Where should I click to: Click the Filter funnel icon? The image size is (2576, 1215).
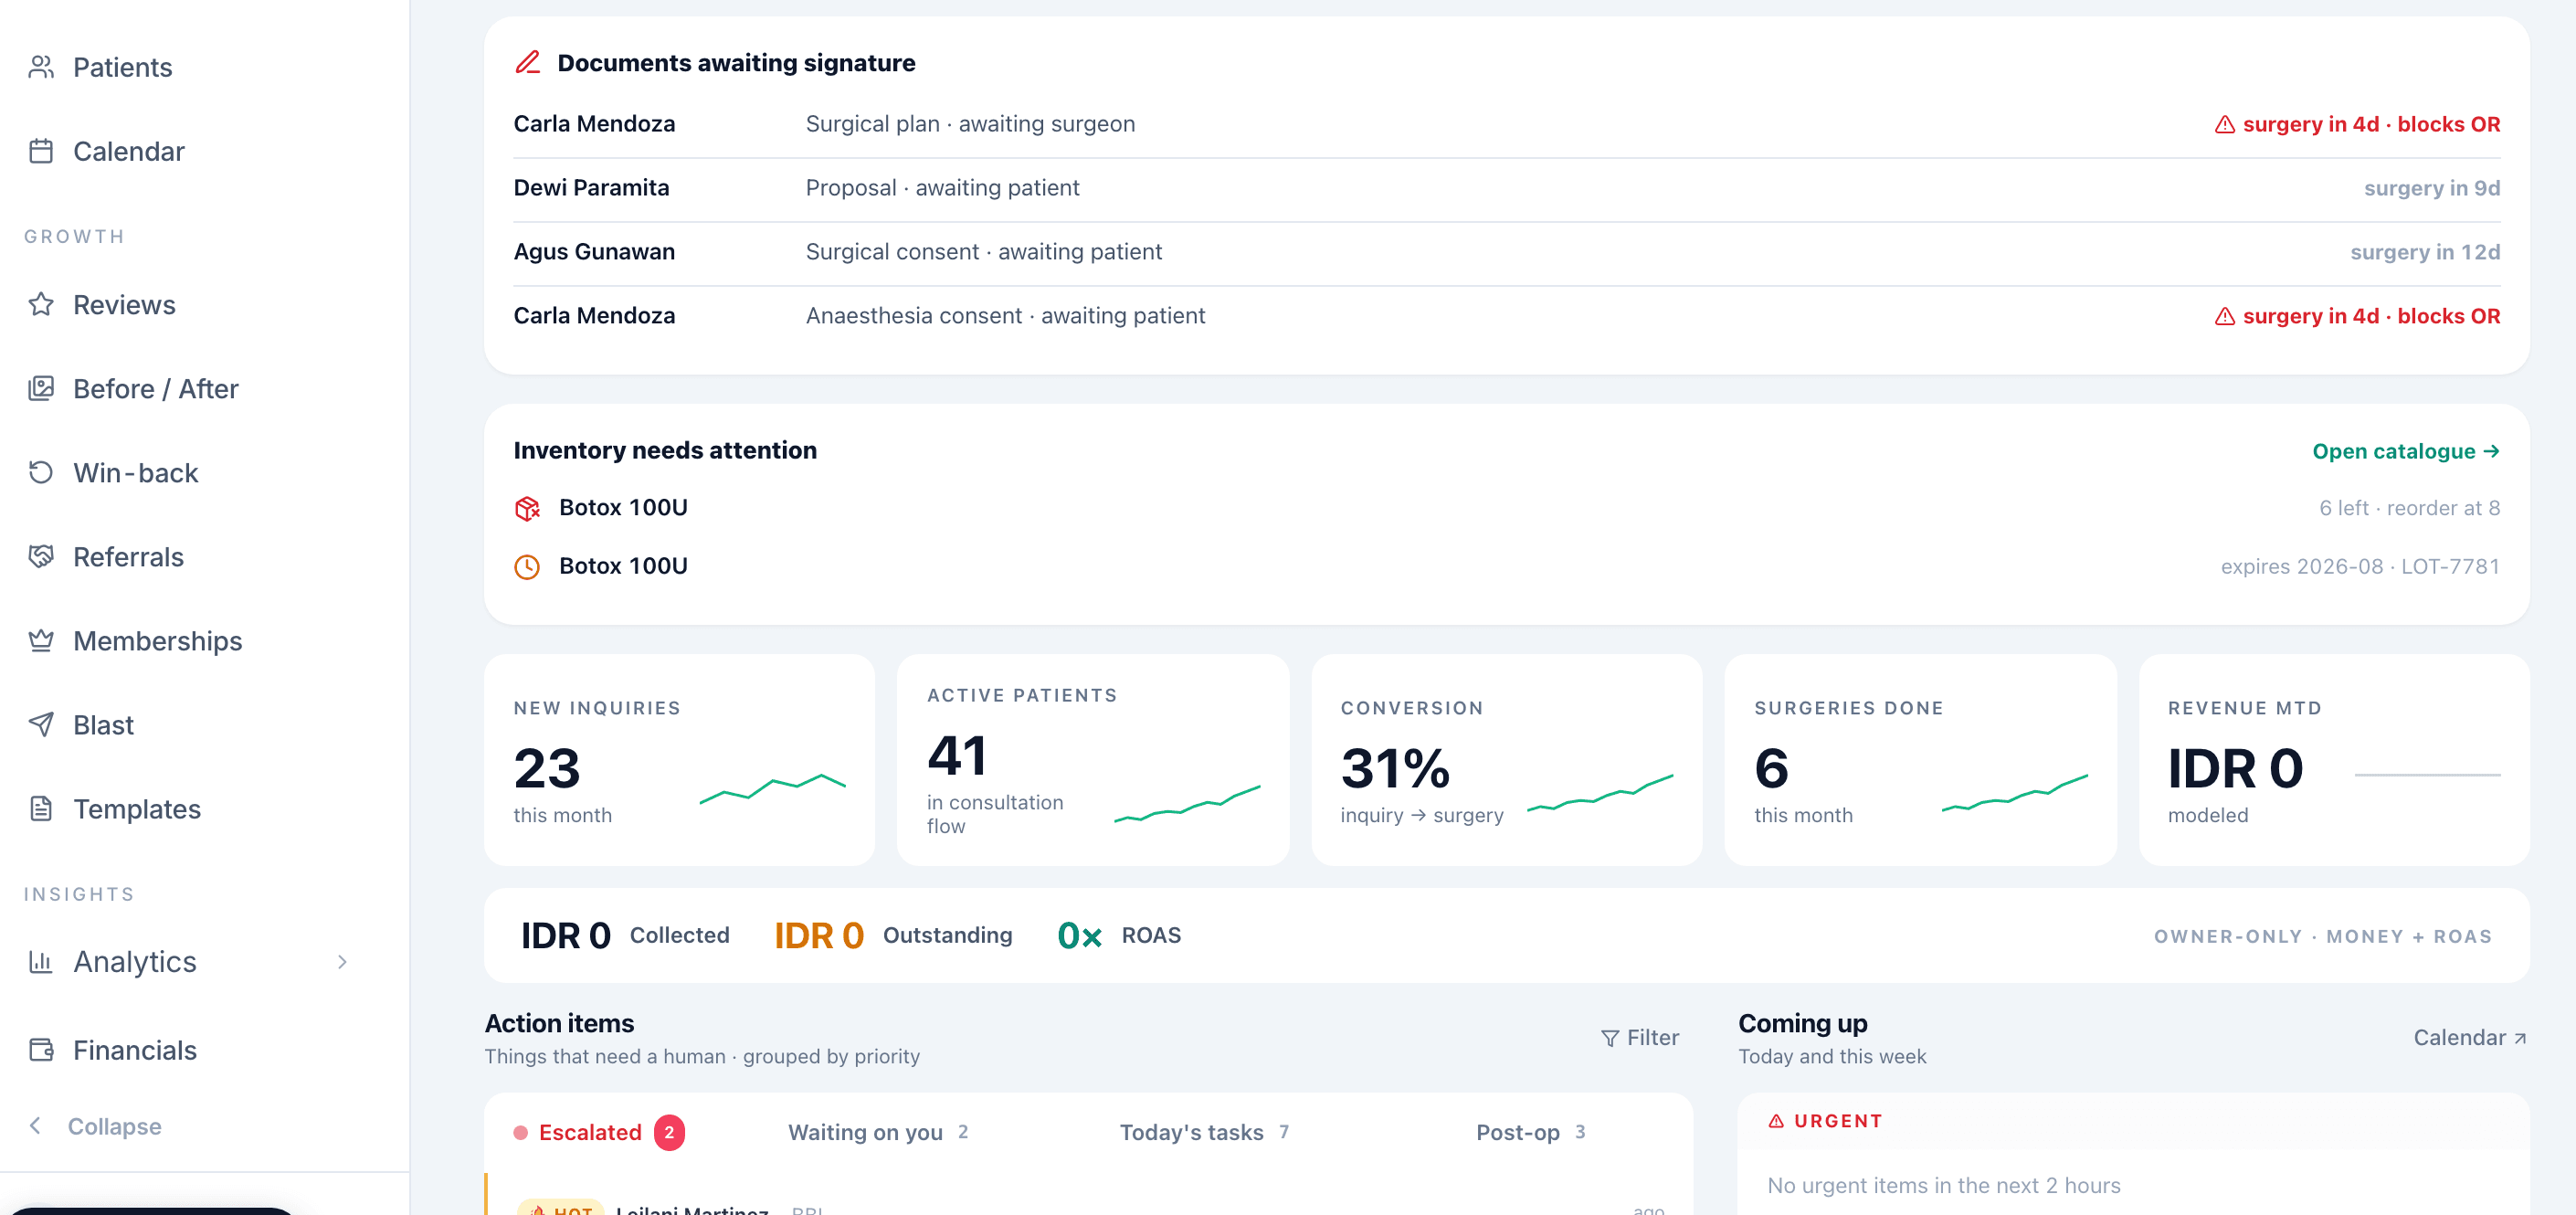pos(1610,1038)
